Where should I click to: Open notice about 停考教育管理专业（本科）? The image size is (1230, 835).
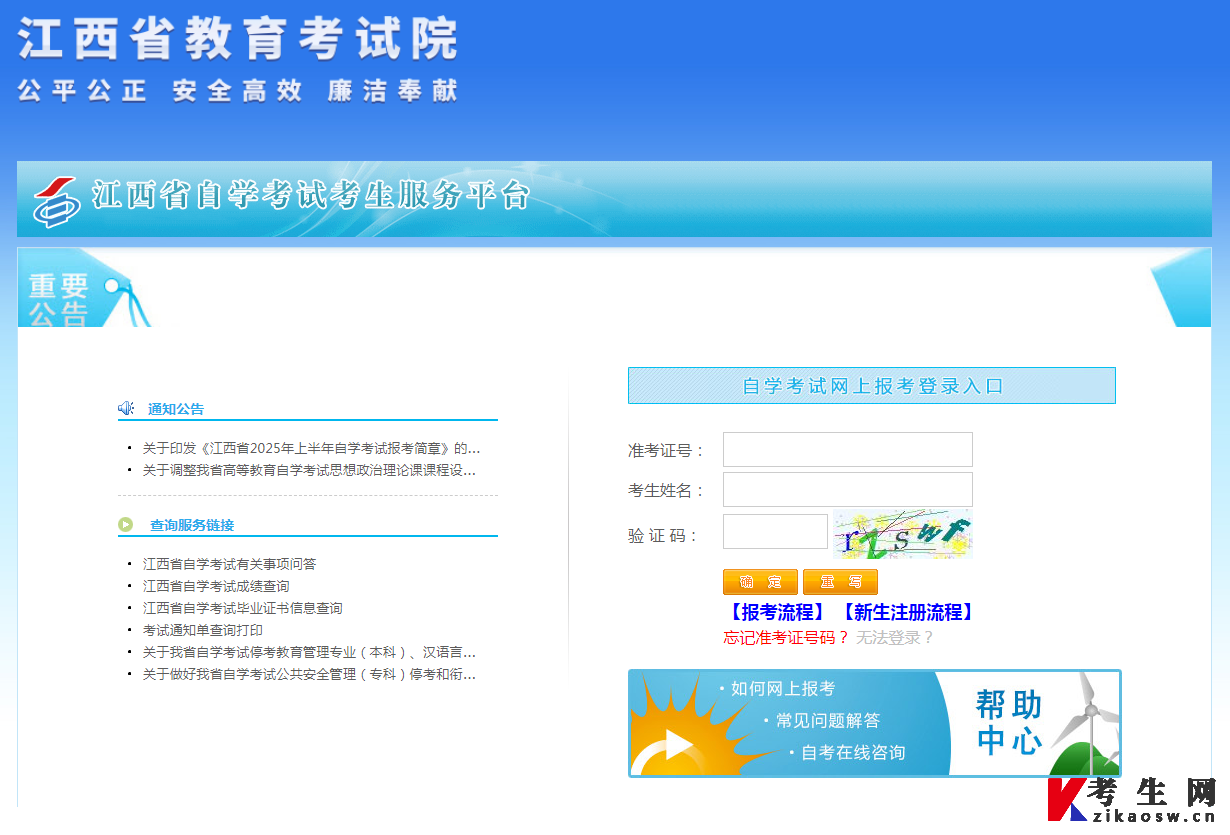309,652
